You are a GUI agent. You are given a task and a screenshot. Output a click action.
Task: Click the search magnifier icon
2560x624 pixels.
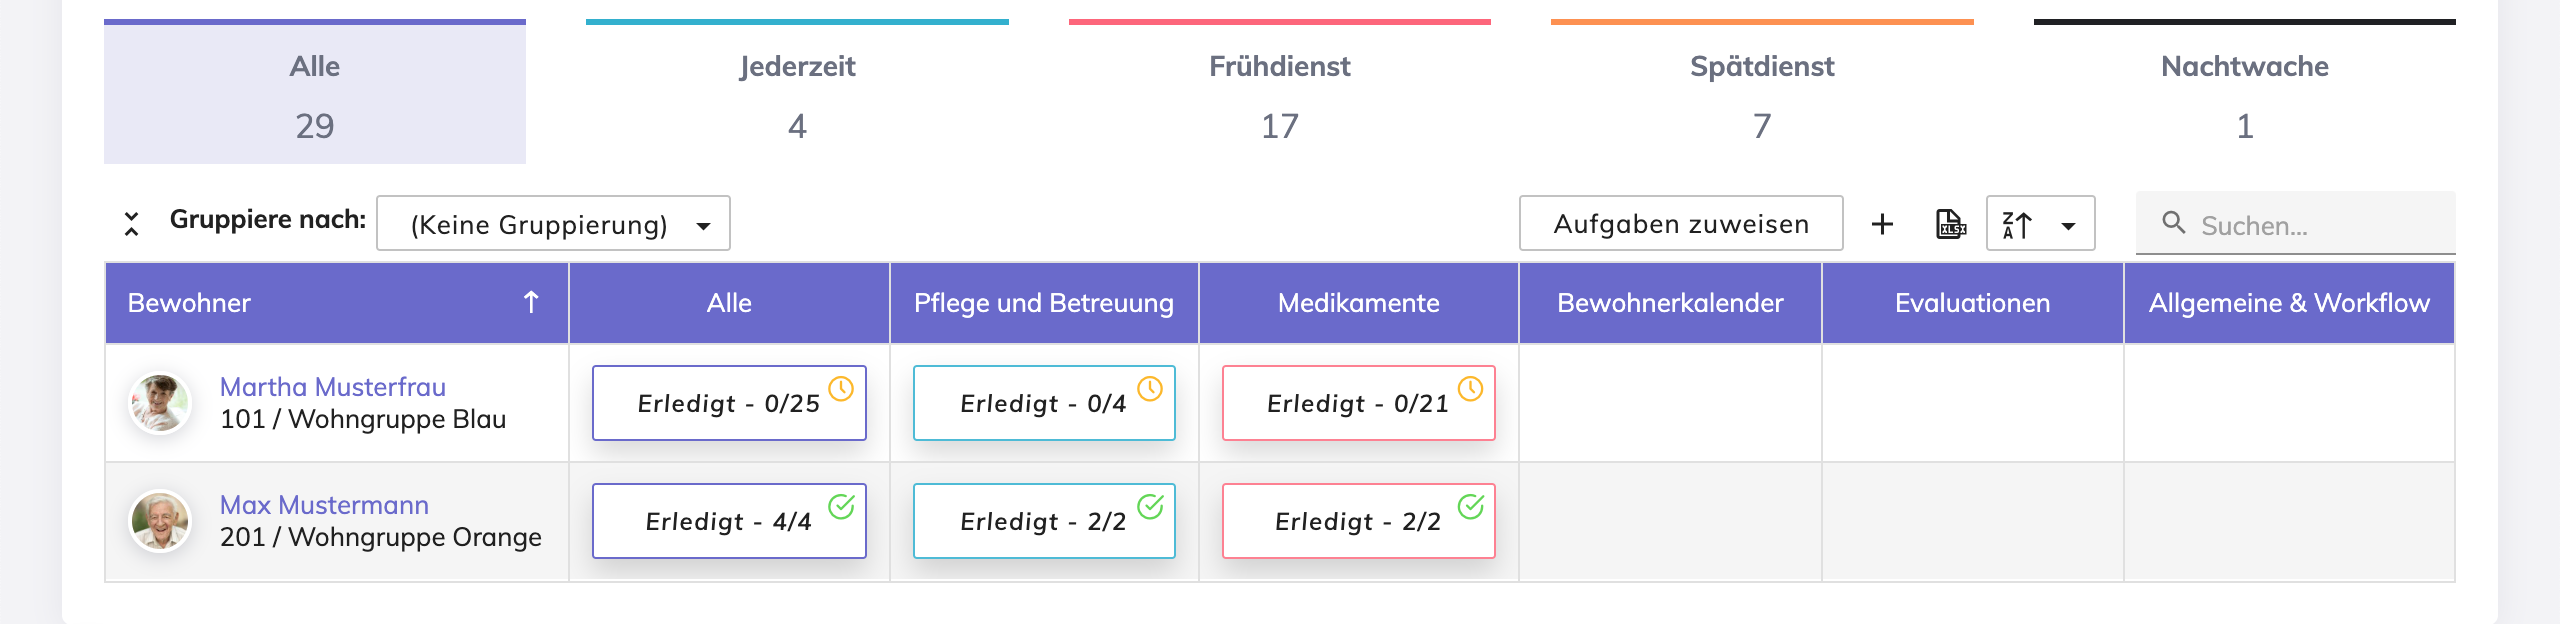tap(2173, 223)
